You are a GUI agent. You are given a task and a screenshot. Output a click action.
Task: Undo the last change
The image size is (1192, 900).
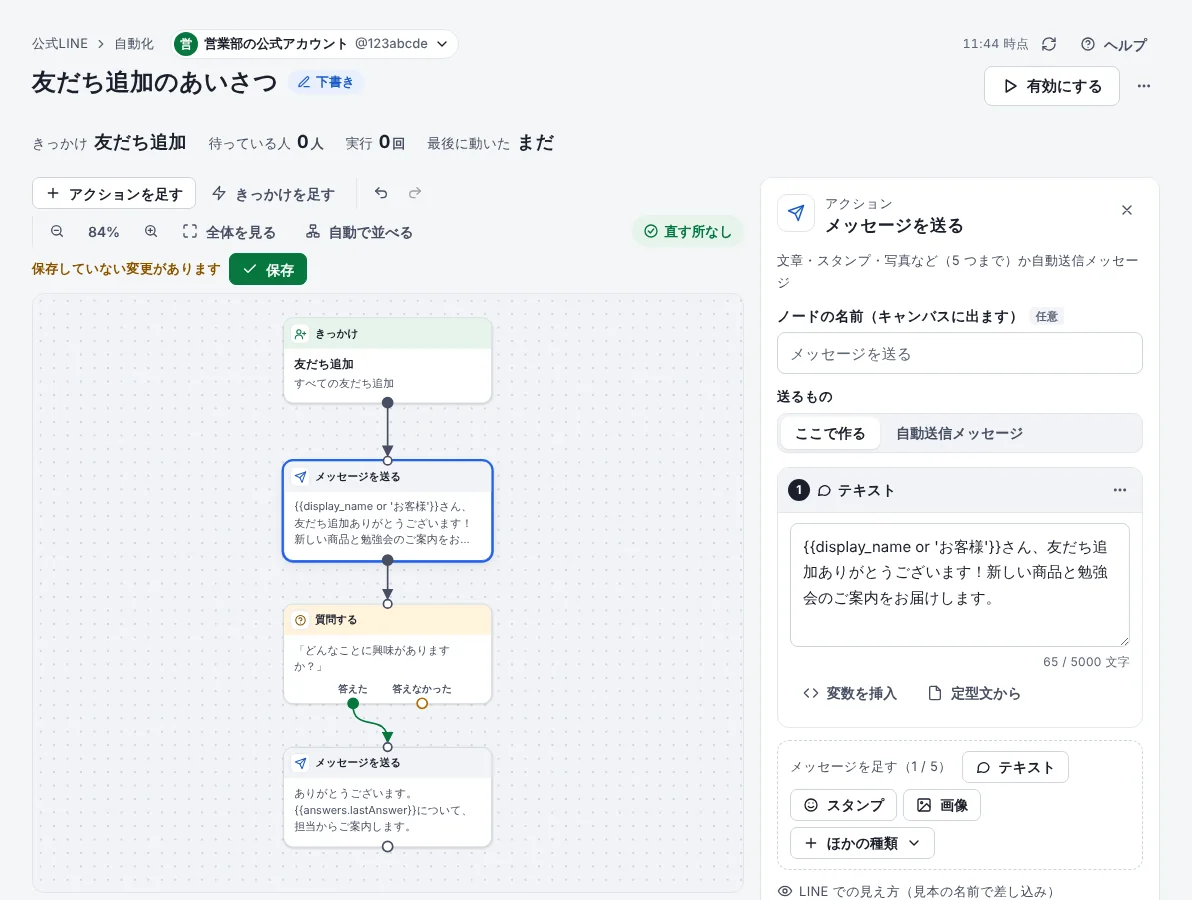(x=381, y=193)
